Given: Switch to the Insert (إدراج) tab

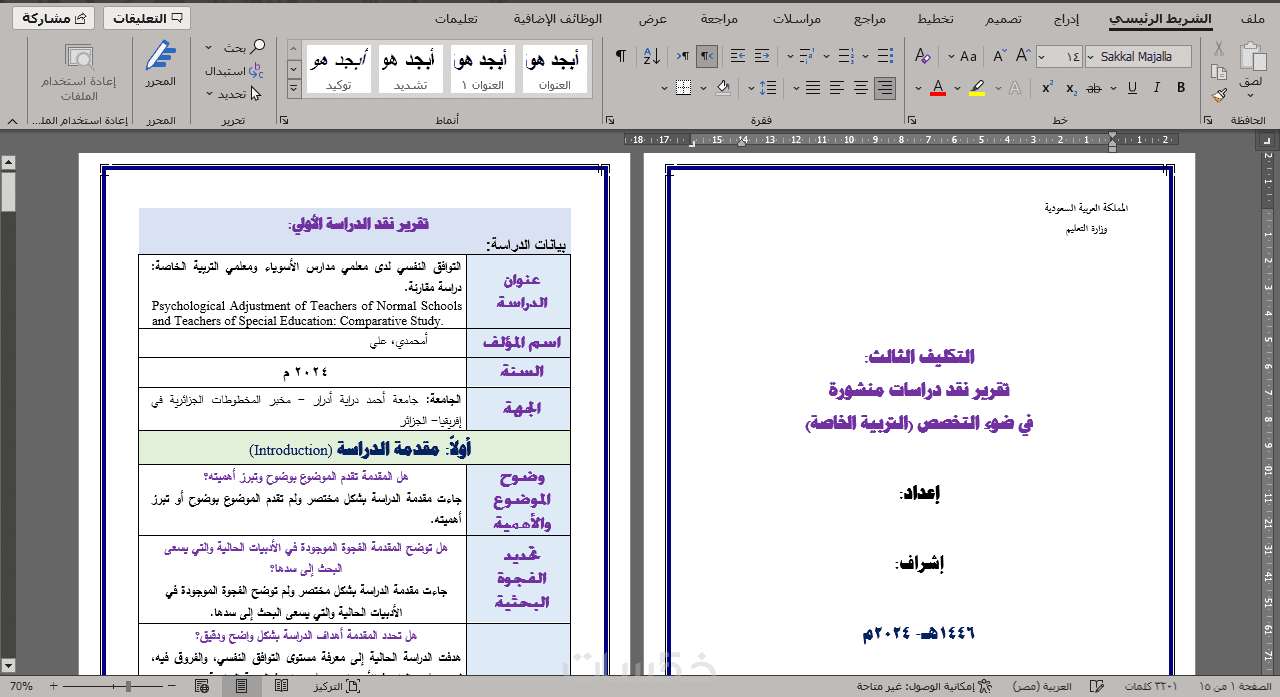Looking at the screenshot, I should pyautogui.click(x=1066, y=19).
